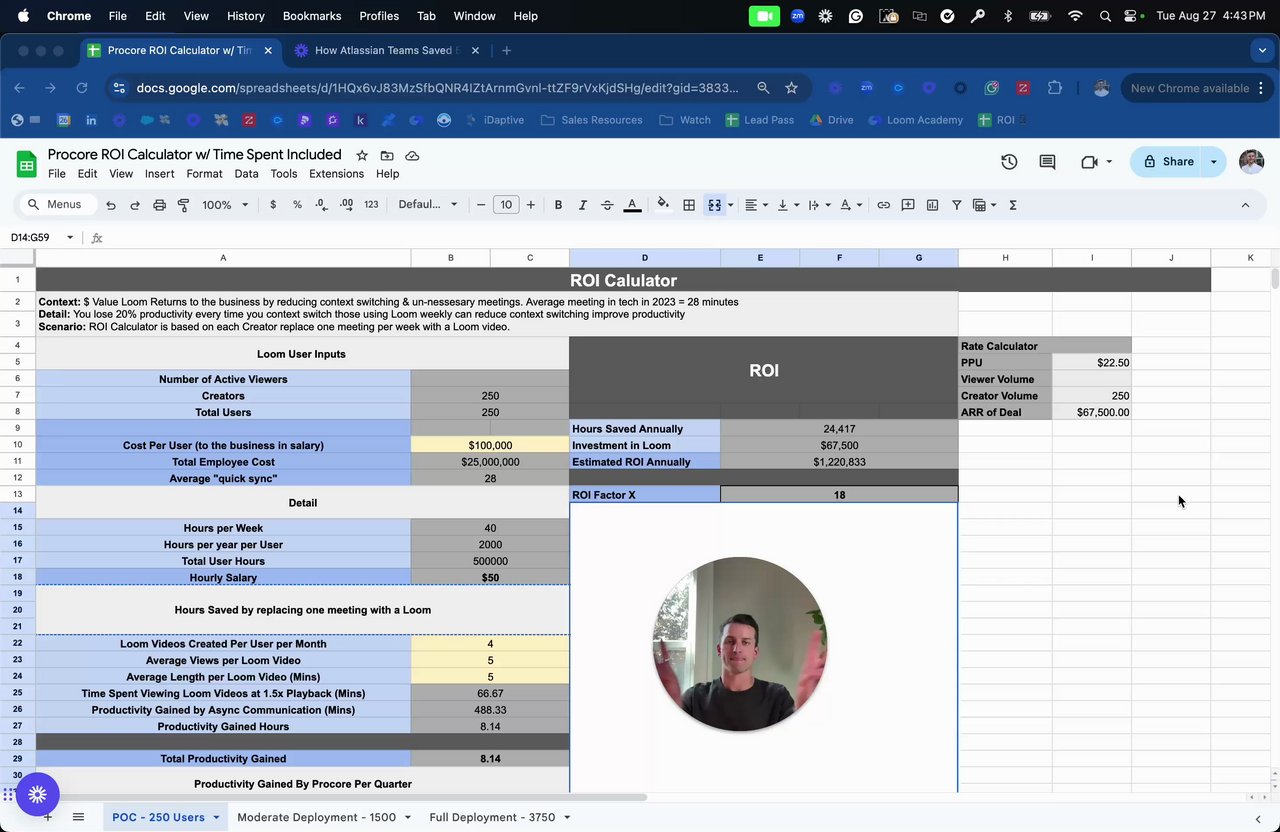Open the font family dropdown
This screenshot has height=832, width=1280.
pos(428,205)
